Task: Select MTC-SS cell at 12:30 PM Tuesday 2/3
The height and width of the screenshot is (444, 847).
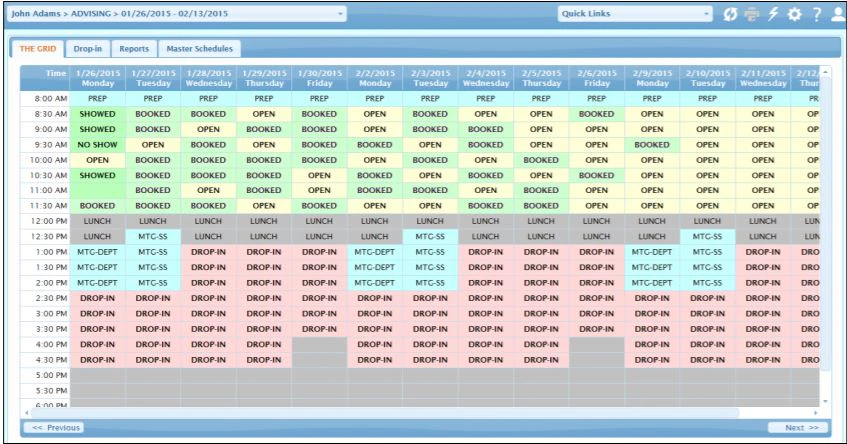Action: tap(431, 237)
